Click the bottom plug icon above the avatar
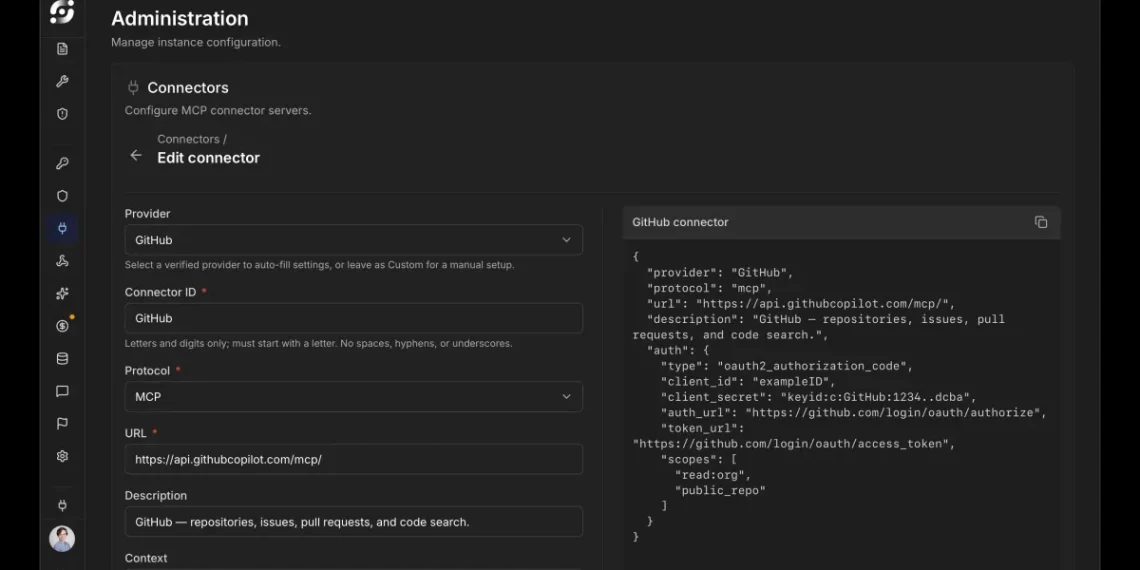This screenshot has height=570, width=1140. tap(63, 505)
